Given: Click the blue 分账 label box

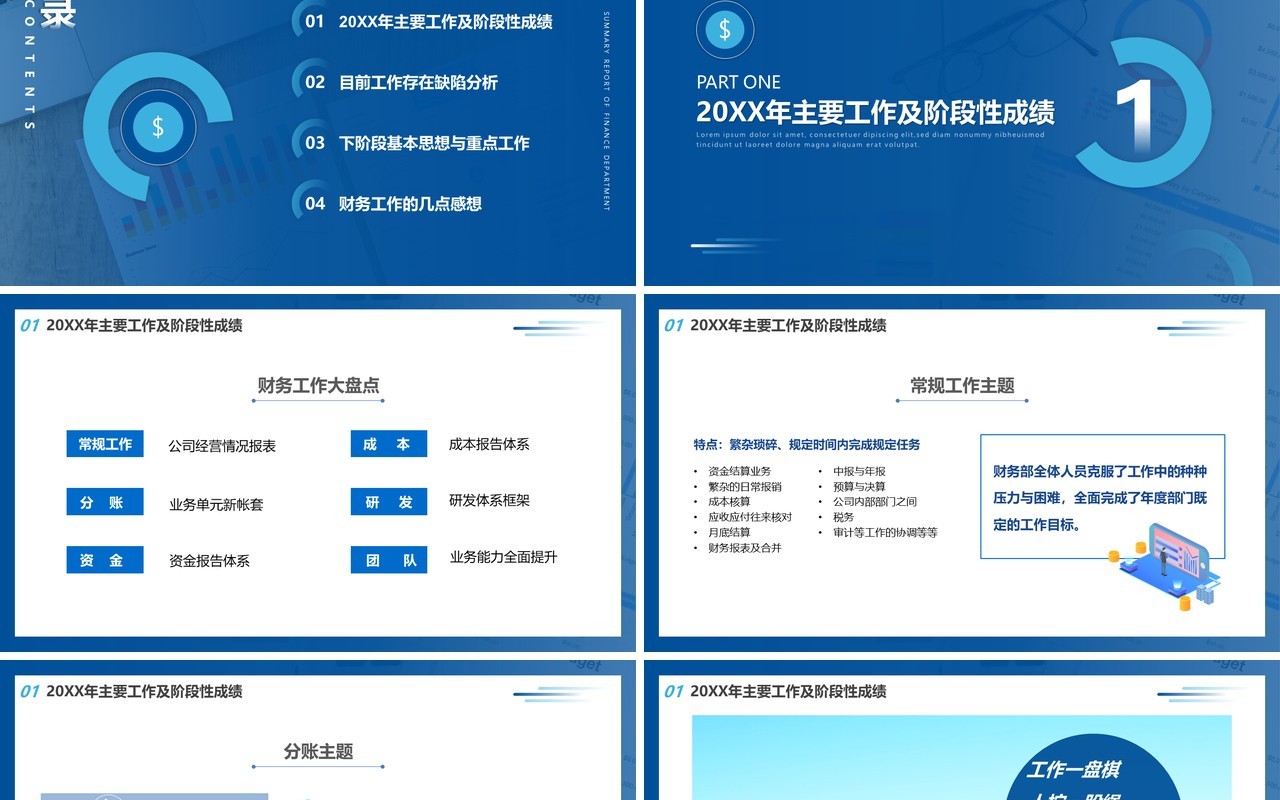Looking at the screenshot, I should [x=105, y=502].
